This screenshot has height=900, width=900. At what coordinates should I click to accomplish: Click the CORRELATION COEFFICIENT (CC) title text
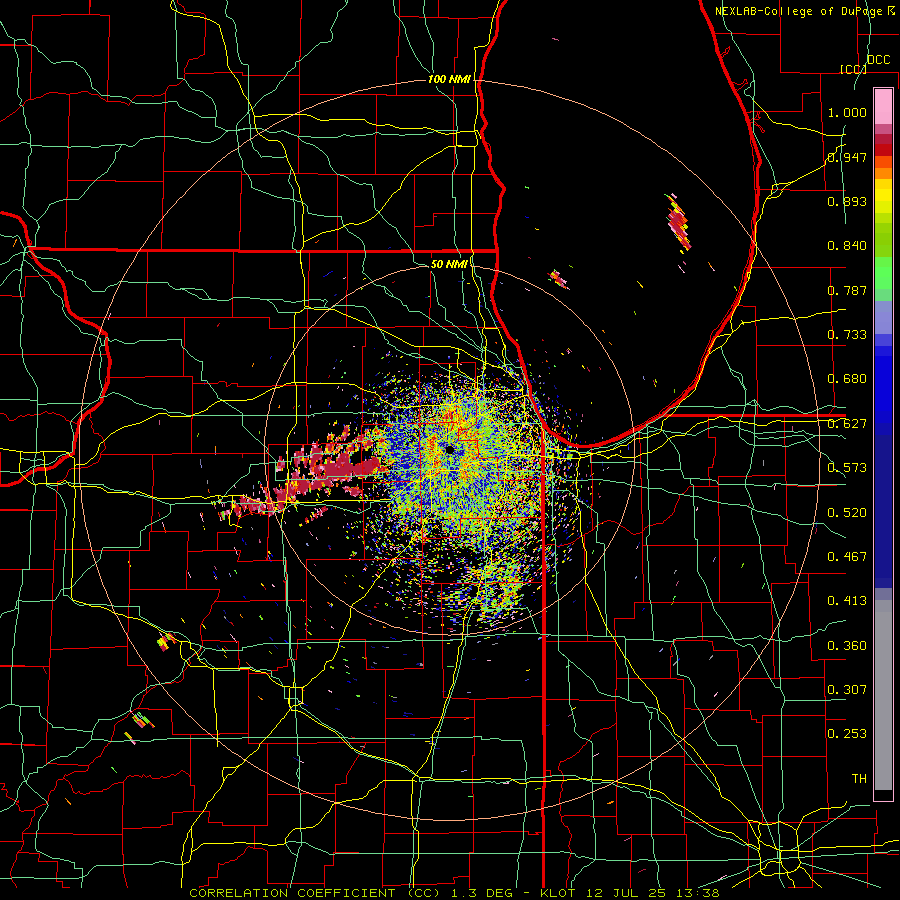tap(314, 893)
